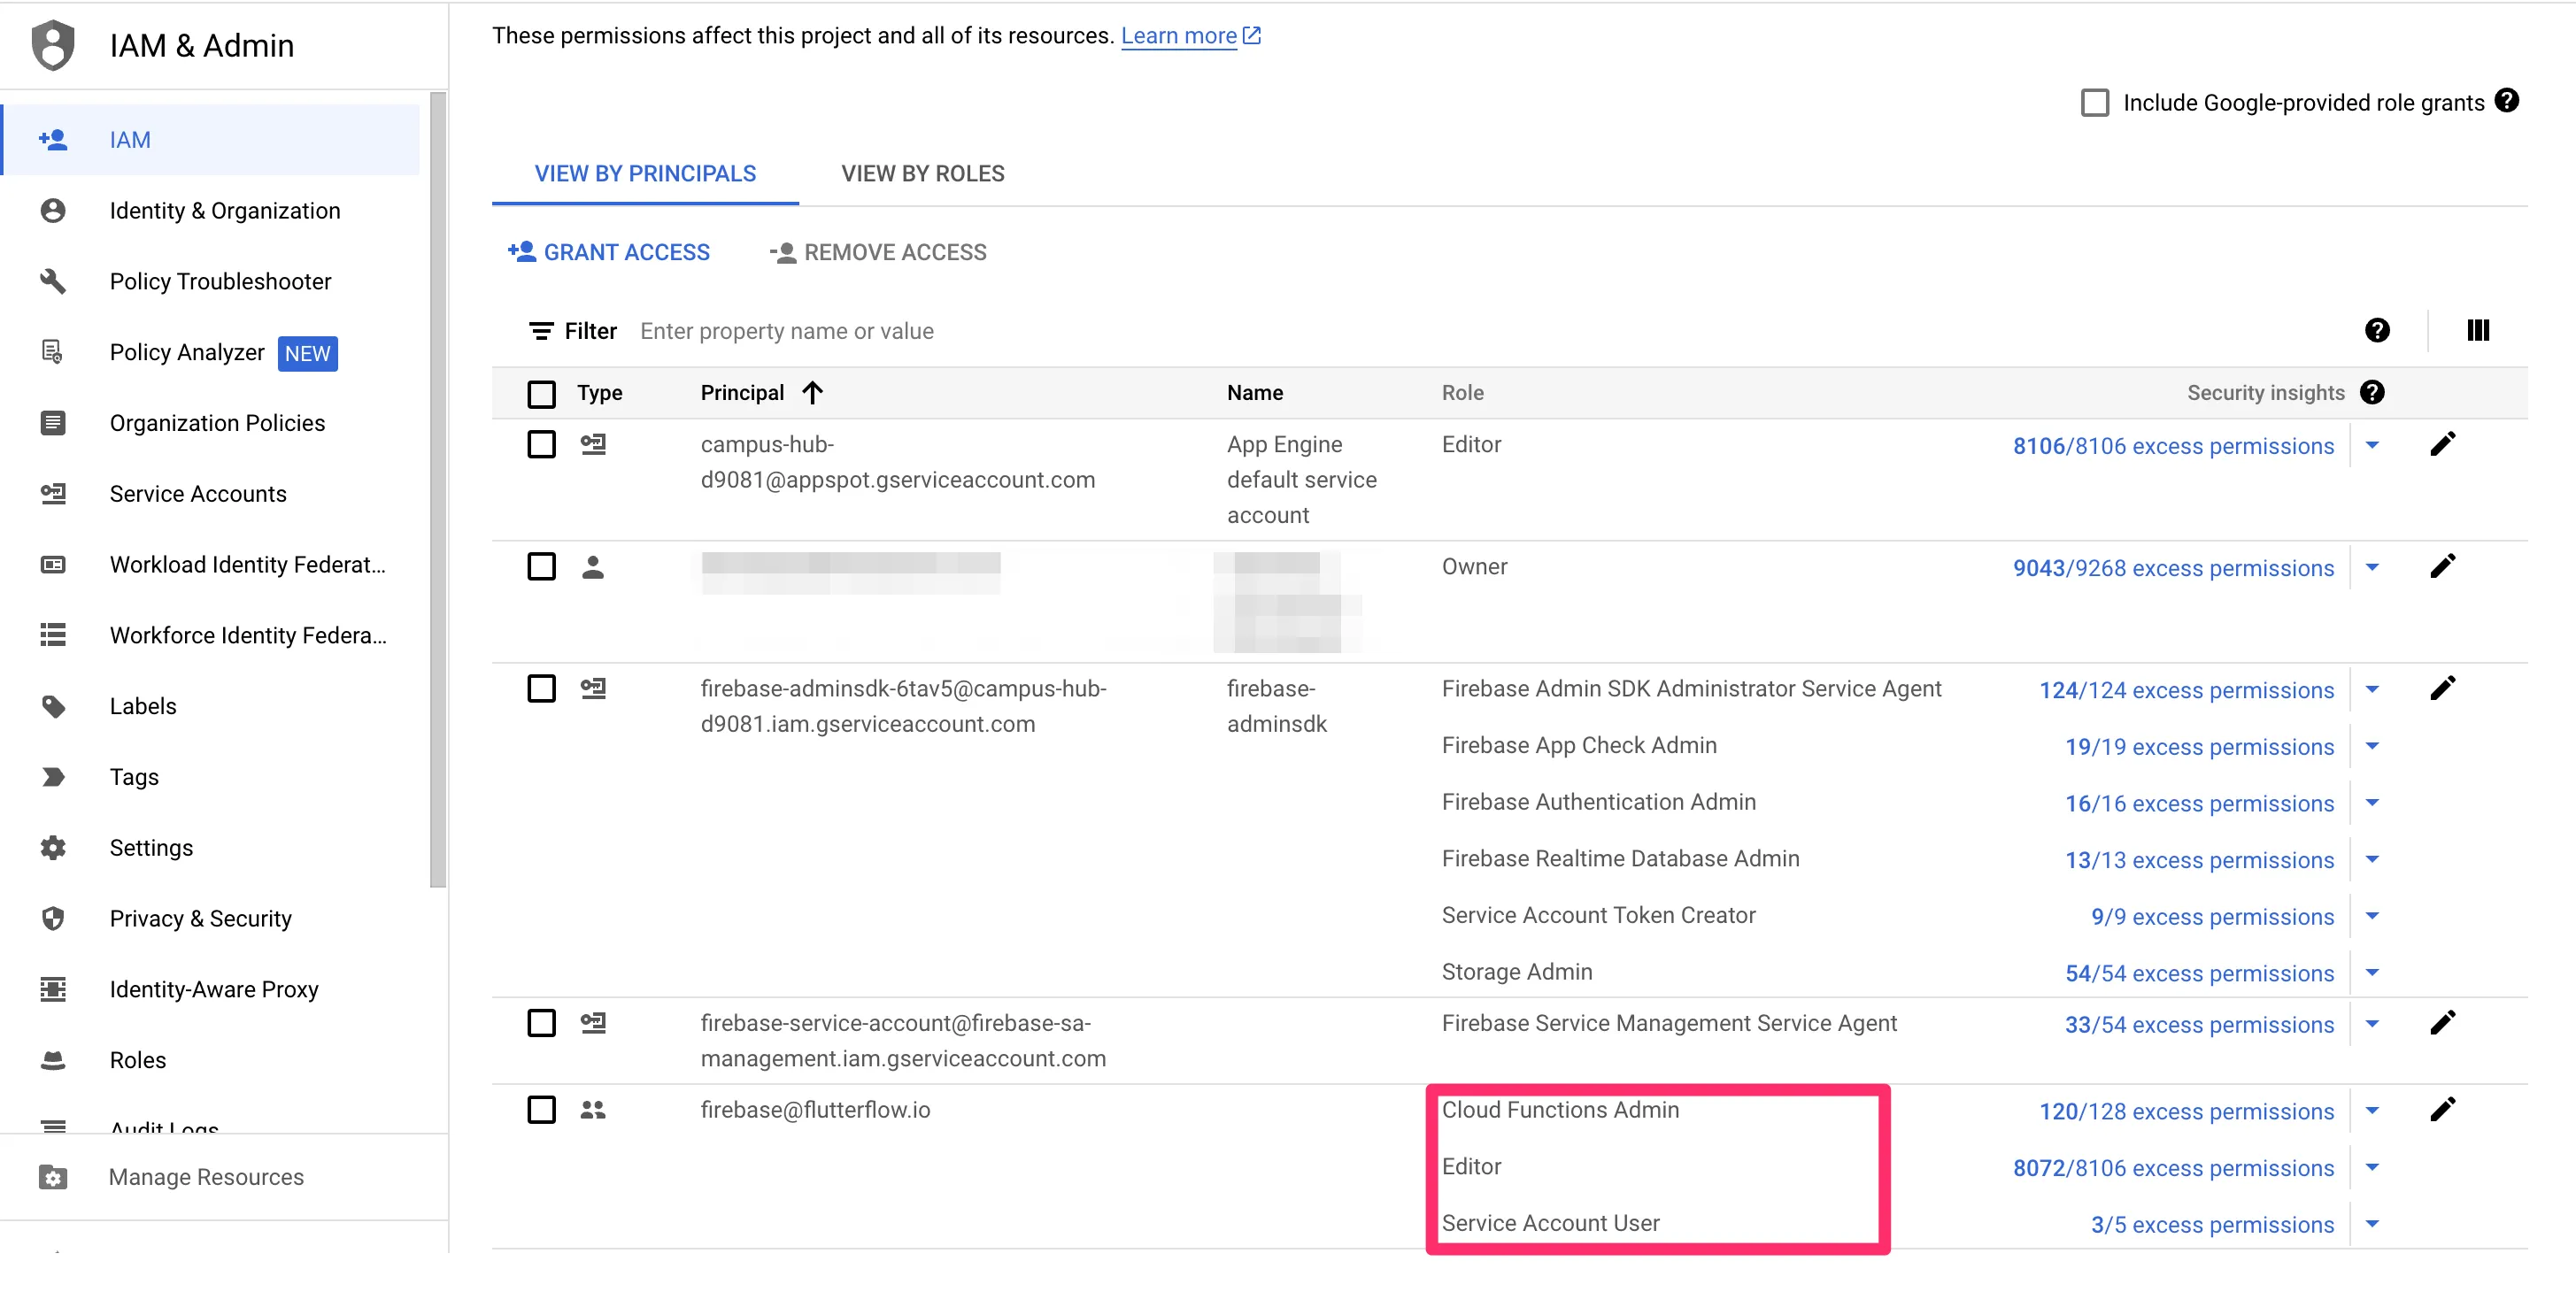
Task: Open the Learn more link
Action: [1191, 36]
